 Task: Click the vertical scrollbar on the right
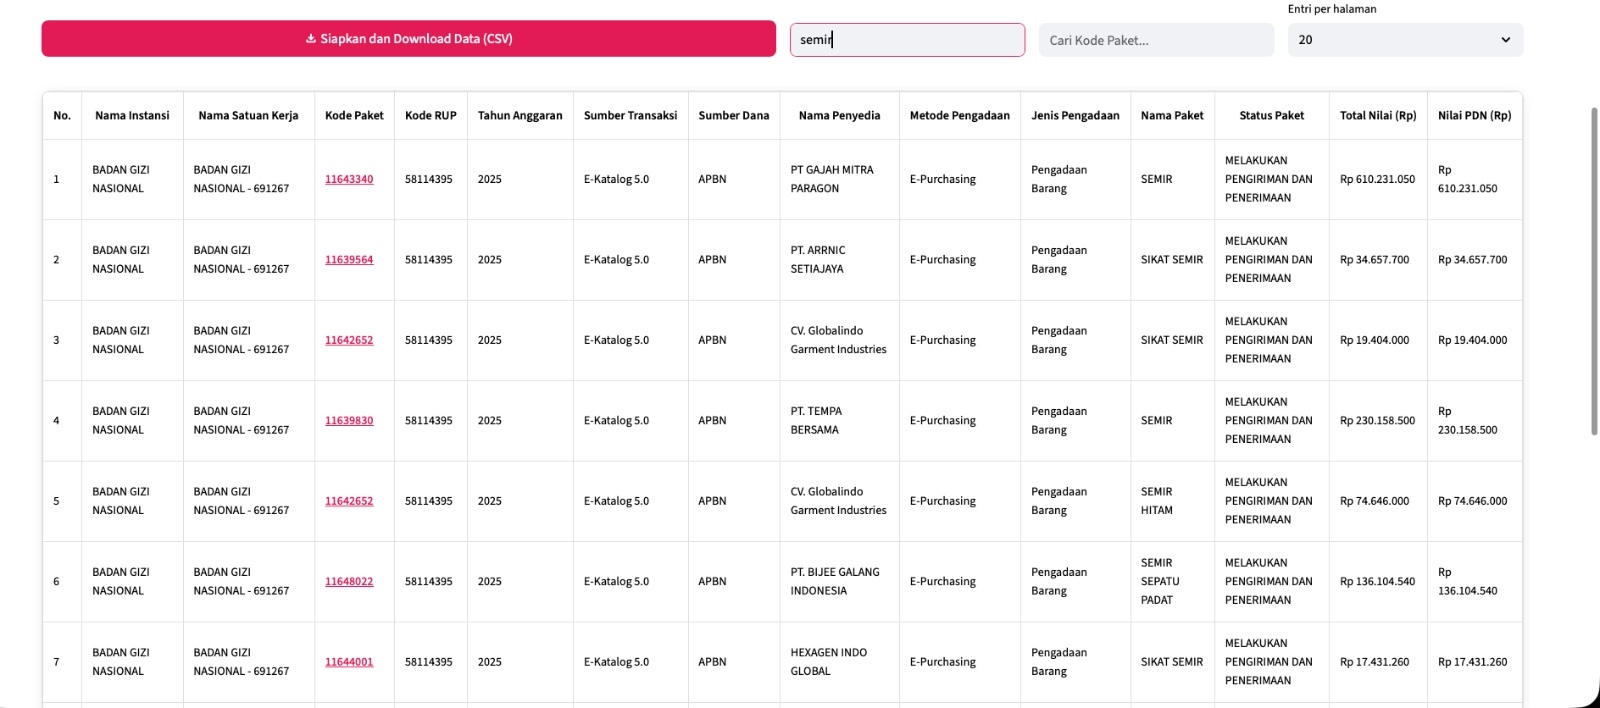tap(1594, 270)
